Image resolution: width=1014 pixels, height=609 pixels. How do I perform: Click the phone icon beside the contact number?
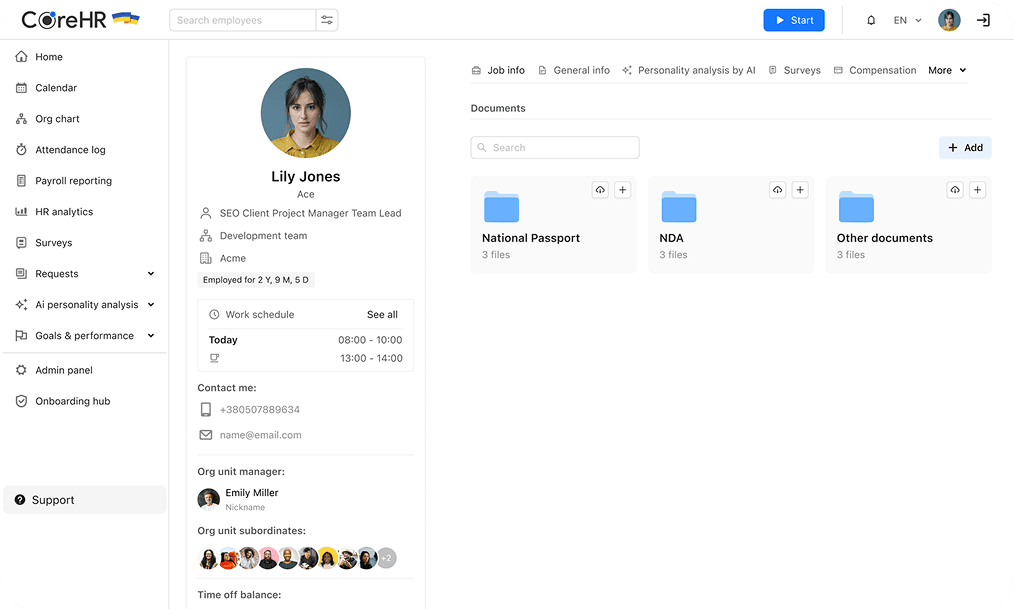tap(206, 409)
